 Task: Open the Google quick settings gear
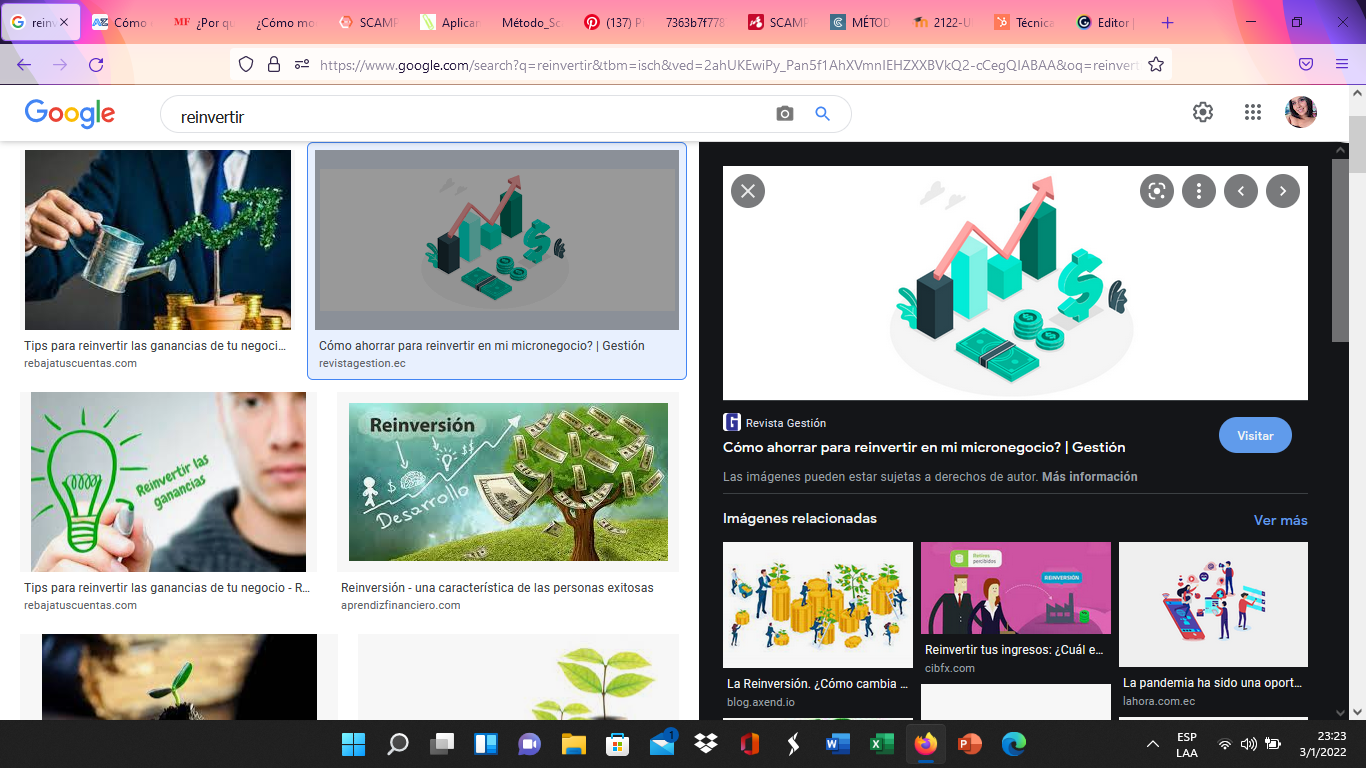click(1202, 112)
